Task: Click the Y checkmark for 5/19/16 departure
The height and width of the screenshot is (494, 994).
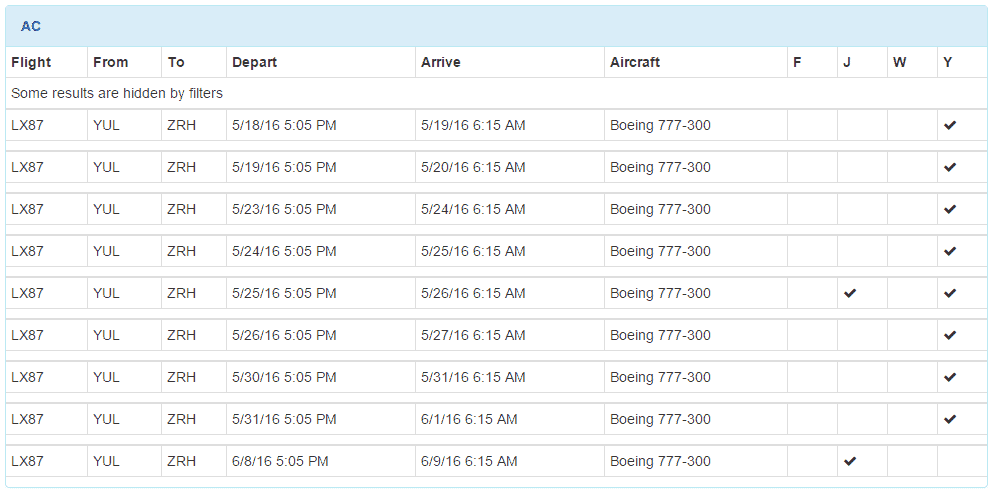Action: (x=950, y=168)
